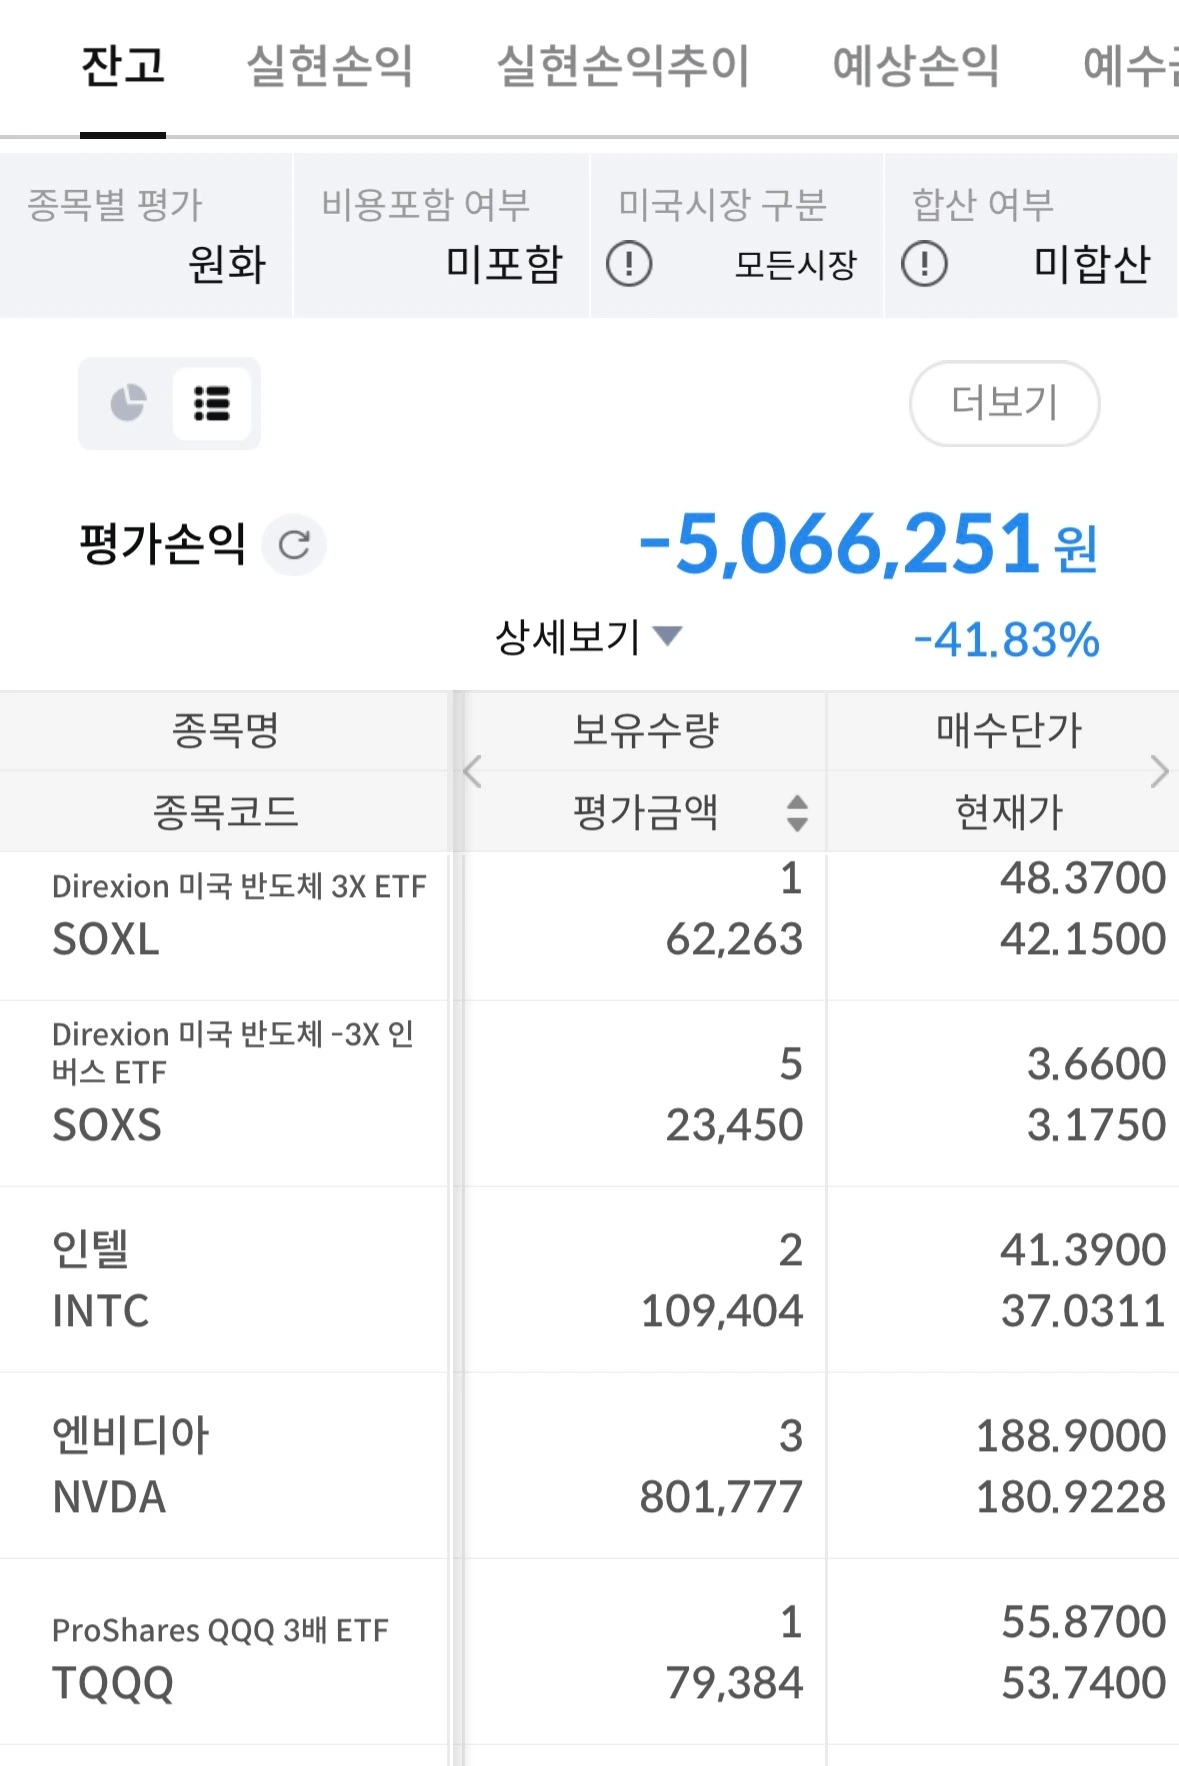Image resolution: width=1179 pixels, height=1766 pixels.
Task: Tap info icon next to 모든시장
Action: click(629, 265)
